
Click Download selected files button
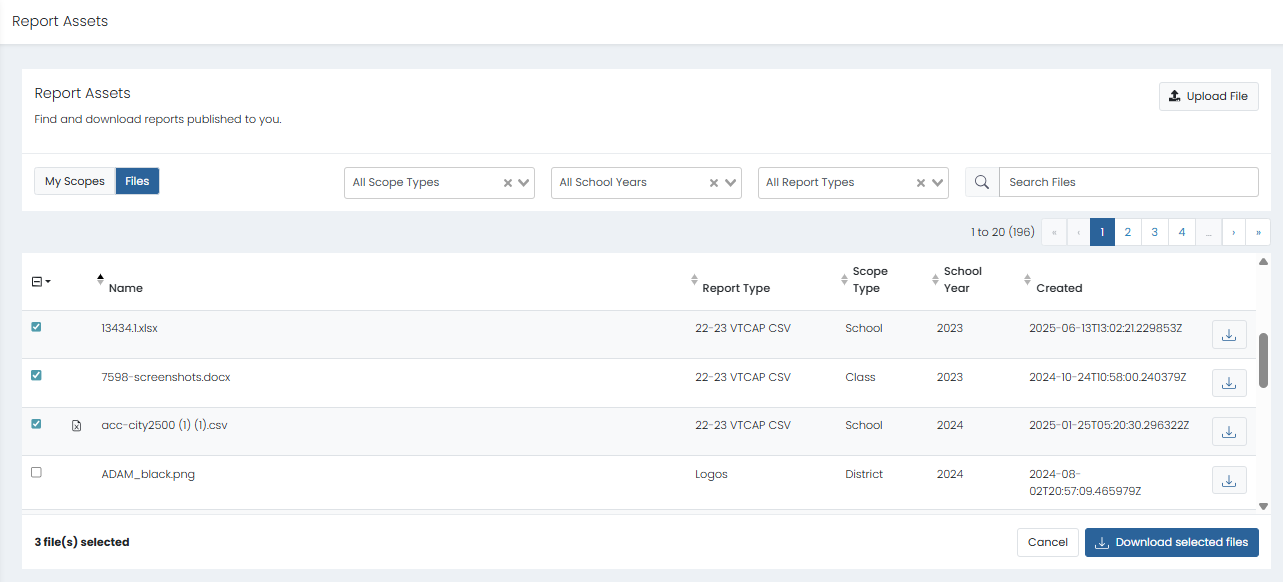[x=1171, y=542]
